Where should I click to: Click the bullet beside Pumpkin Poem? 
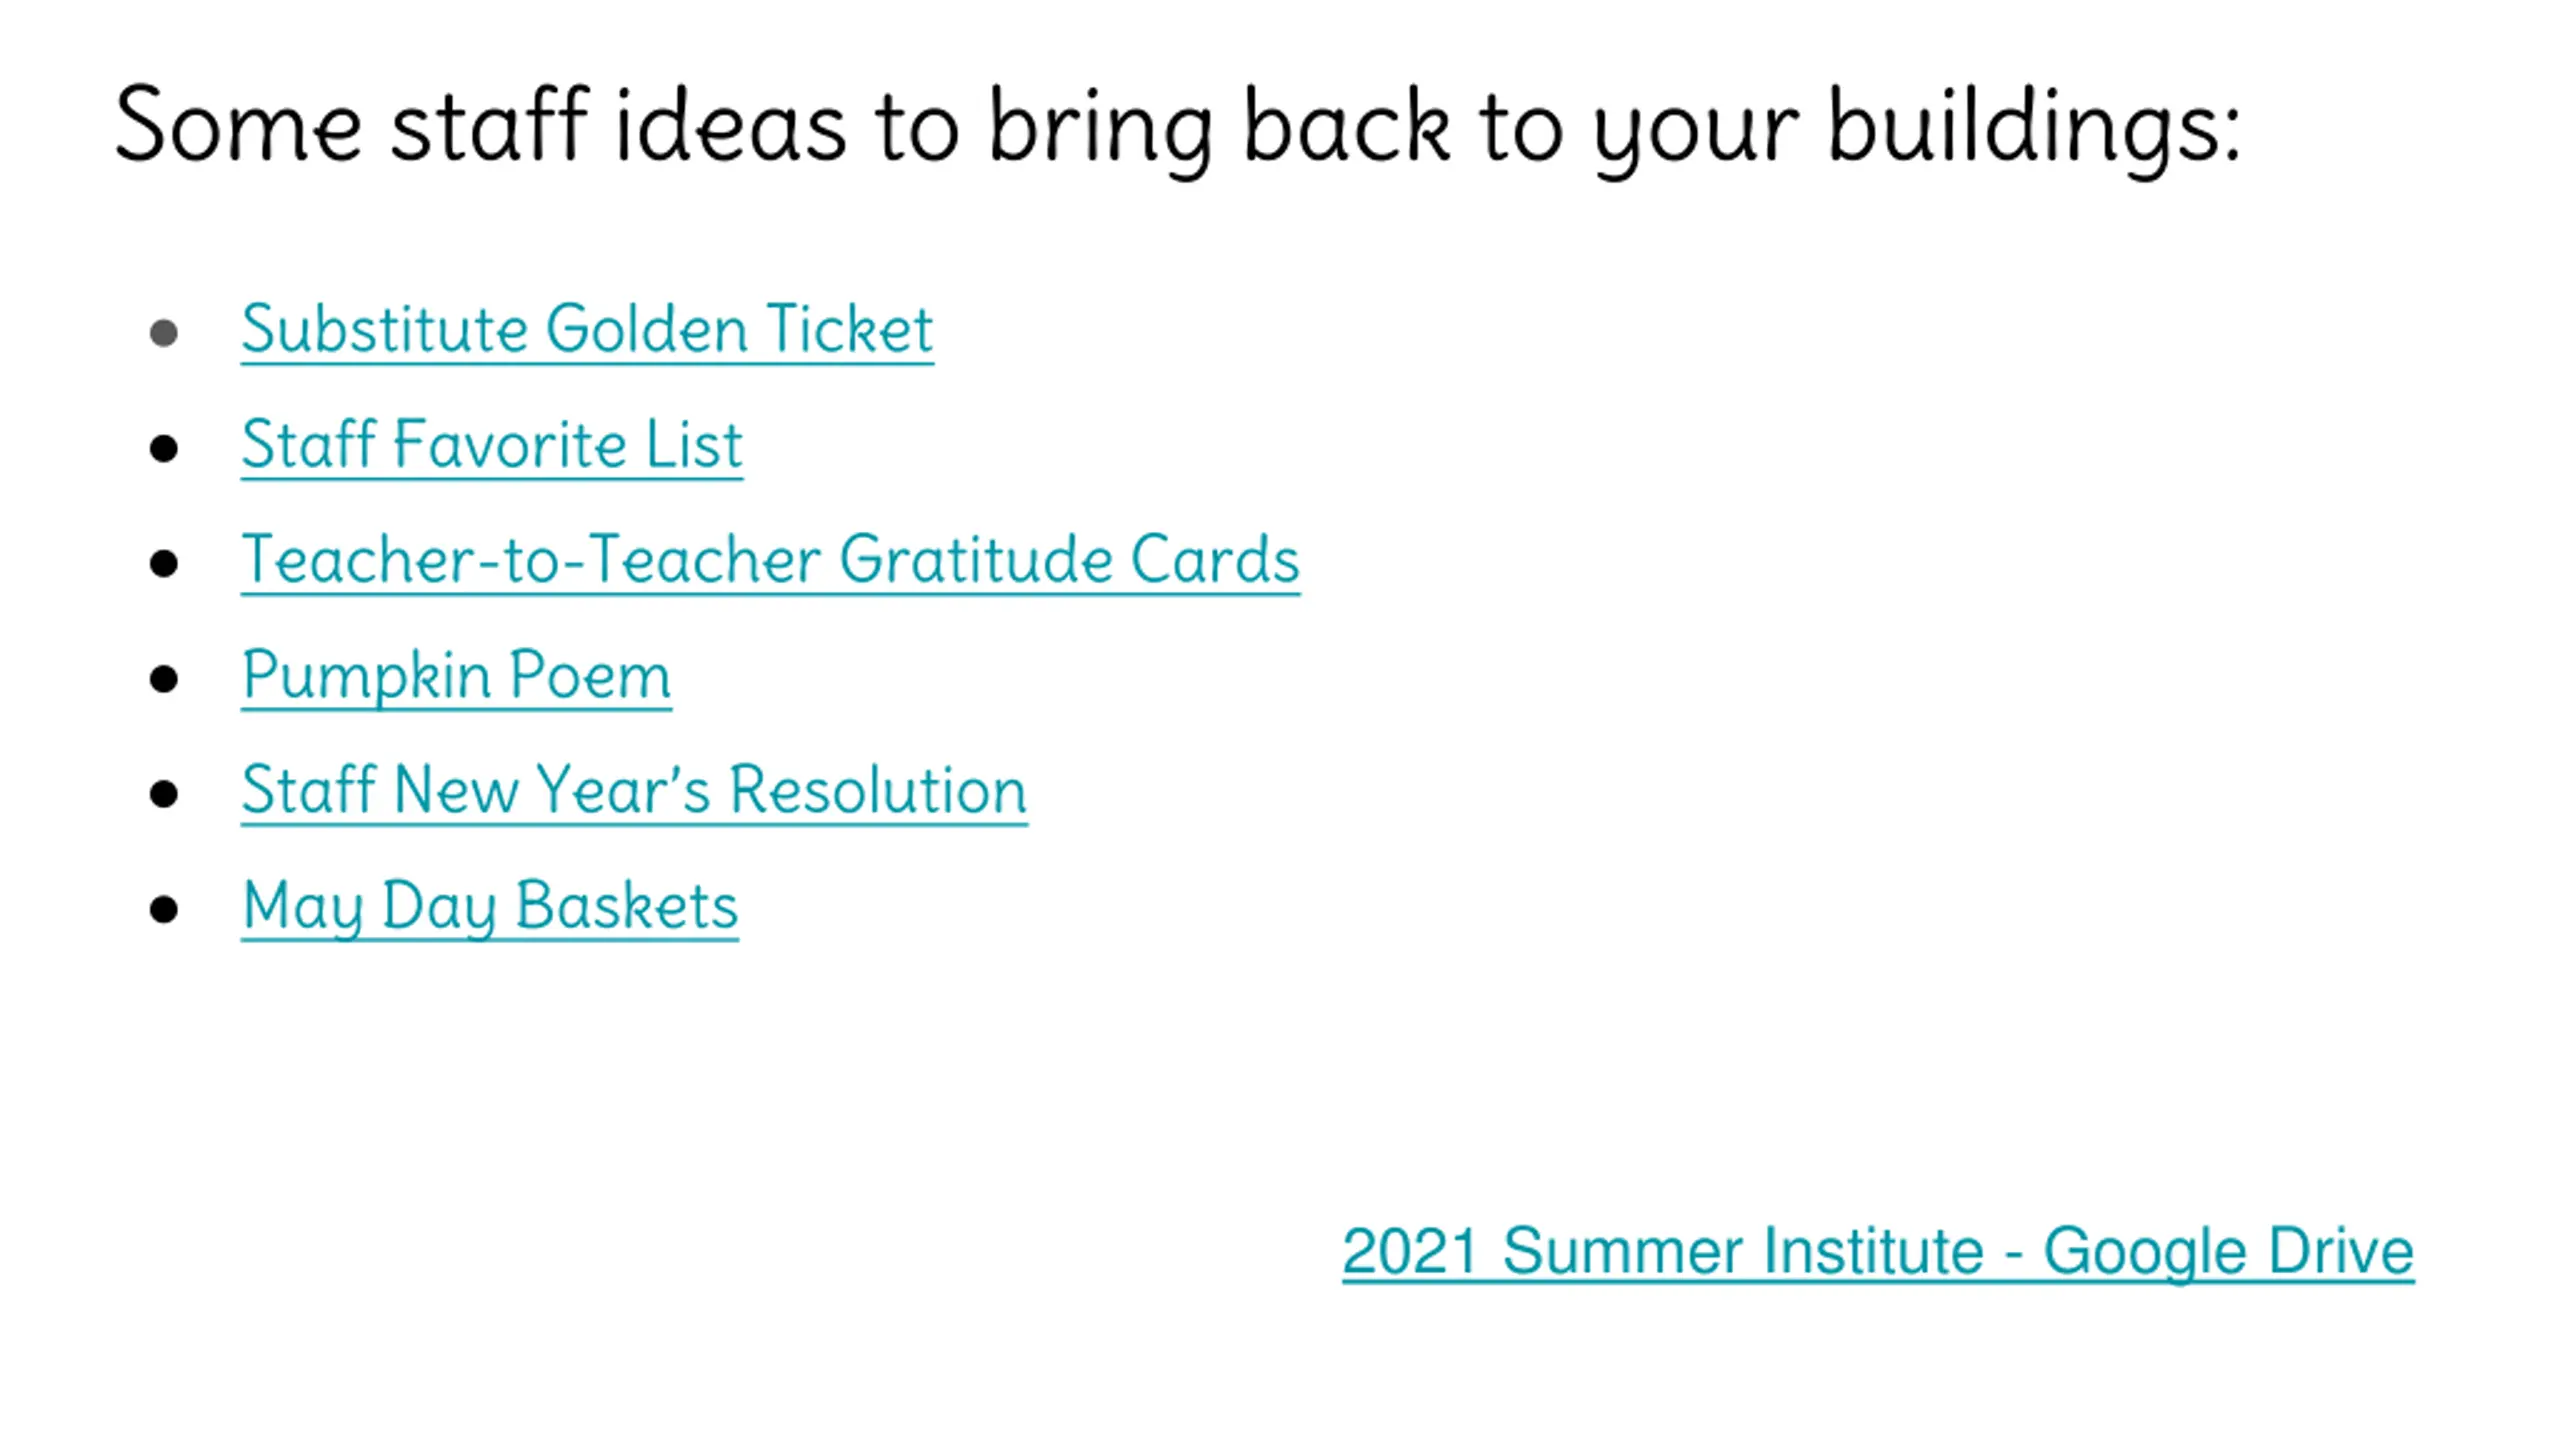164,679
